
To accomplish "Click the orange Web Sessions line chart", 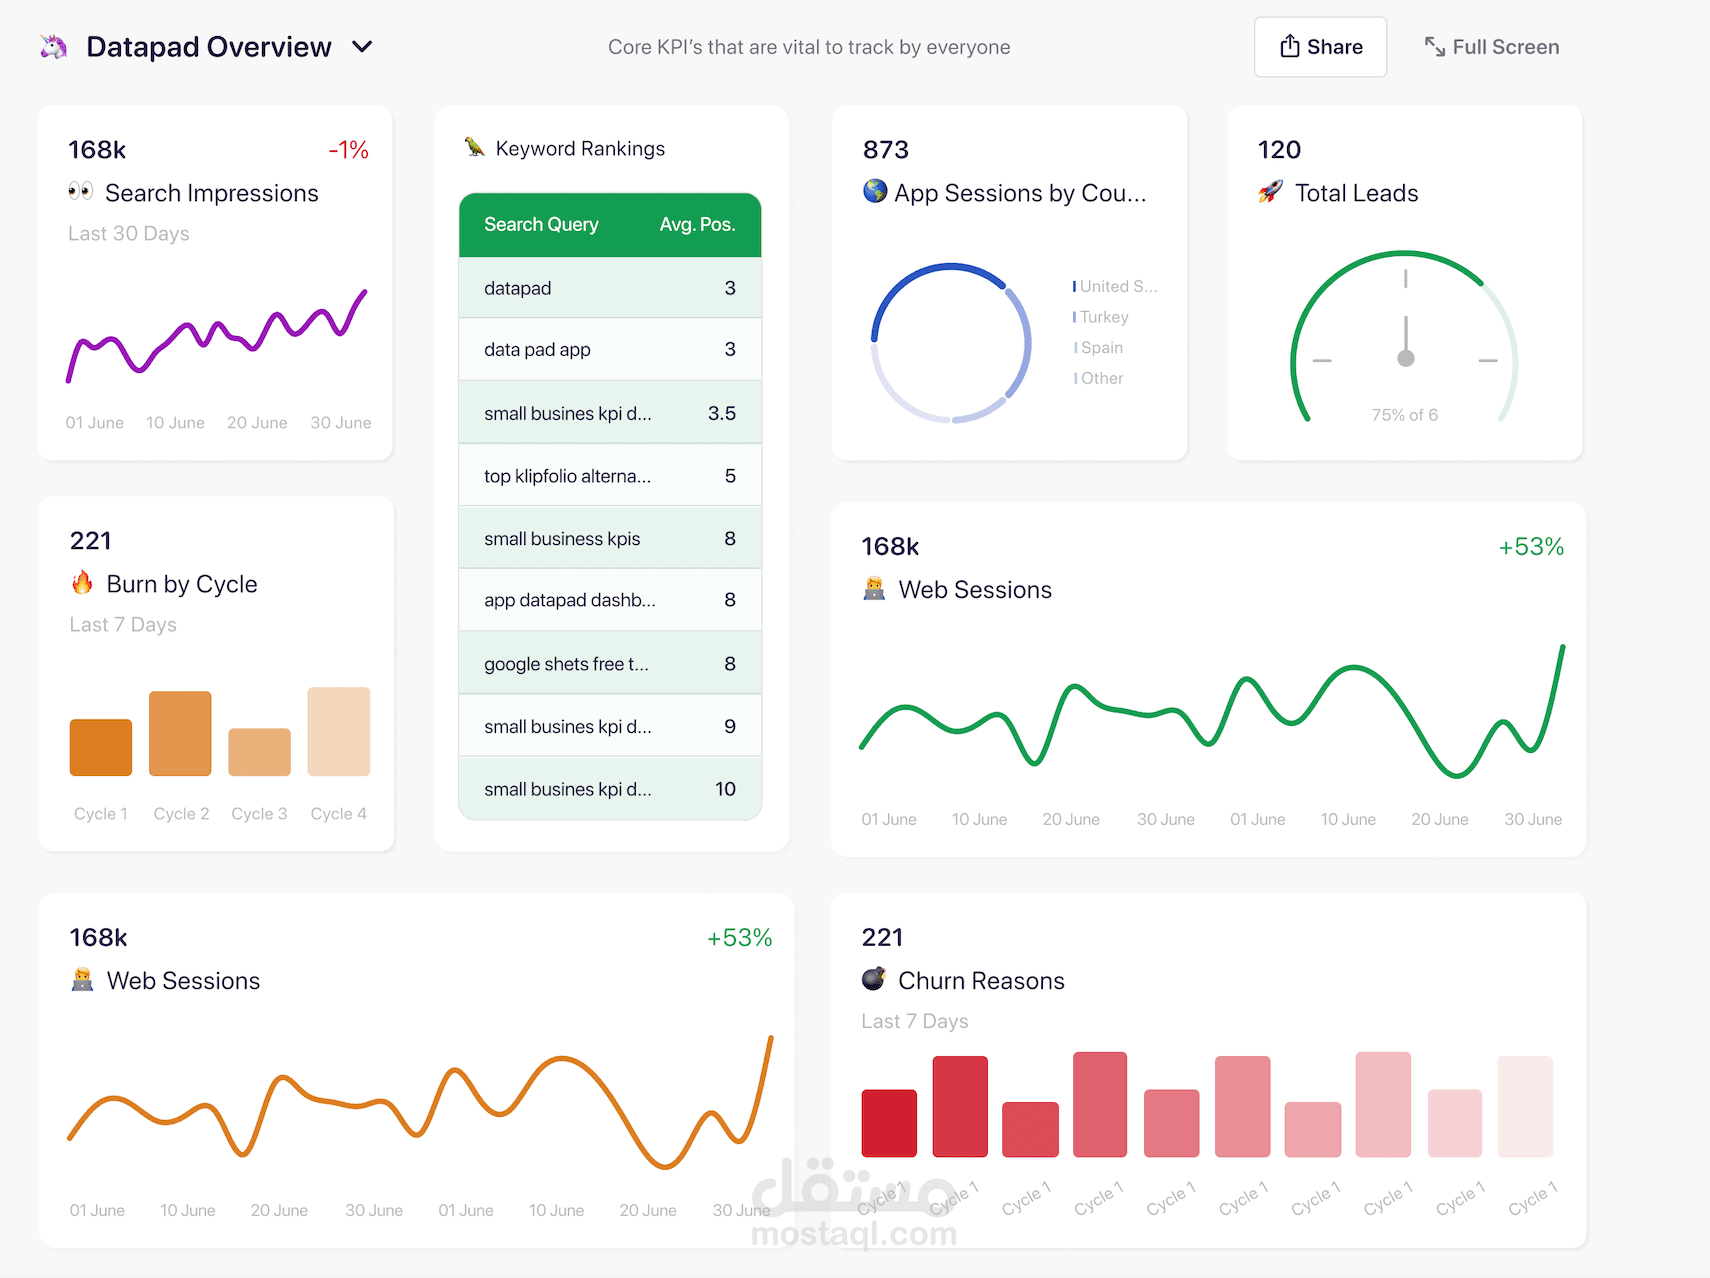I will (420, 1103).
